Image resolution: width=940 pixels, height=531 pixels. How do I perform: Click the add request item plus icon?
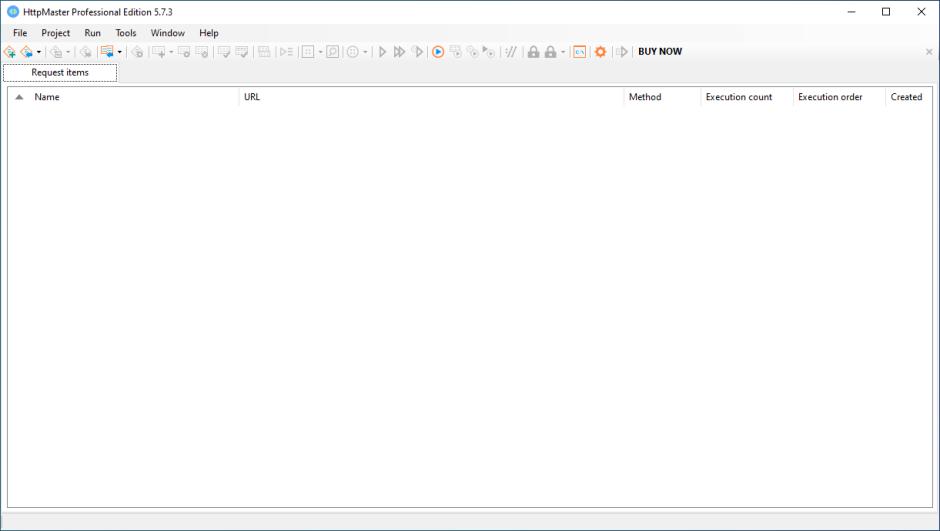point(159,52)
